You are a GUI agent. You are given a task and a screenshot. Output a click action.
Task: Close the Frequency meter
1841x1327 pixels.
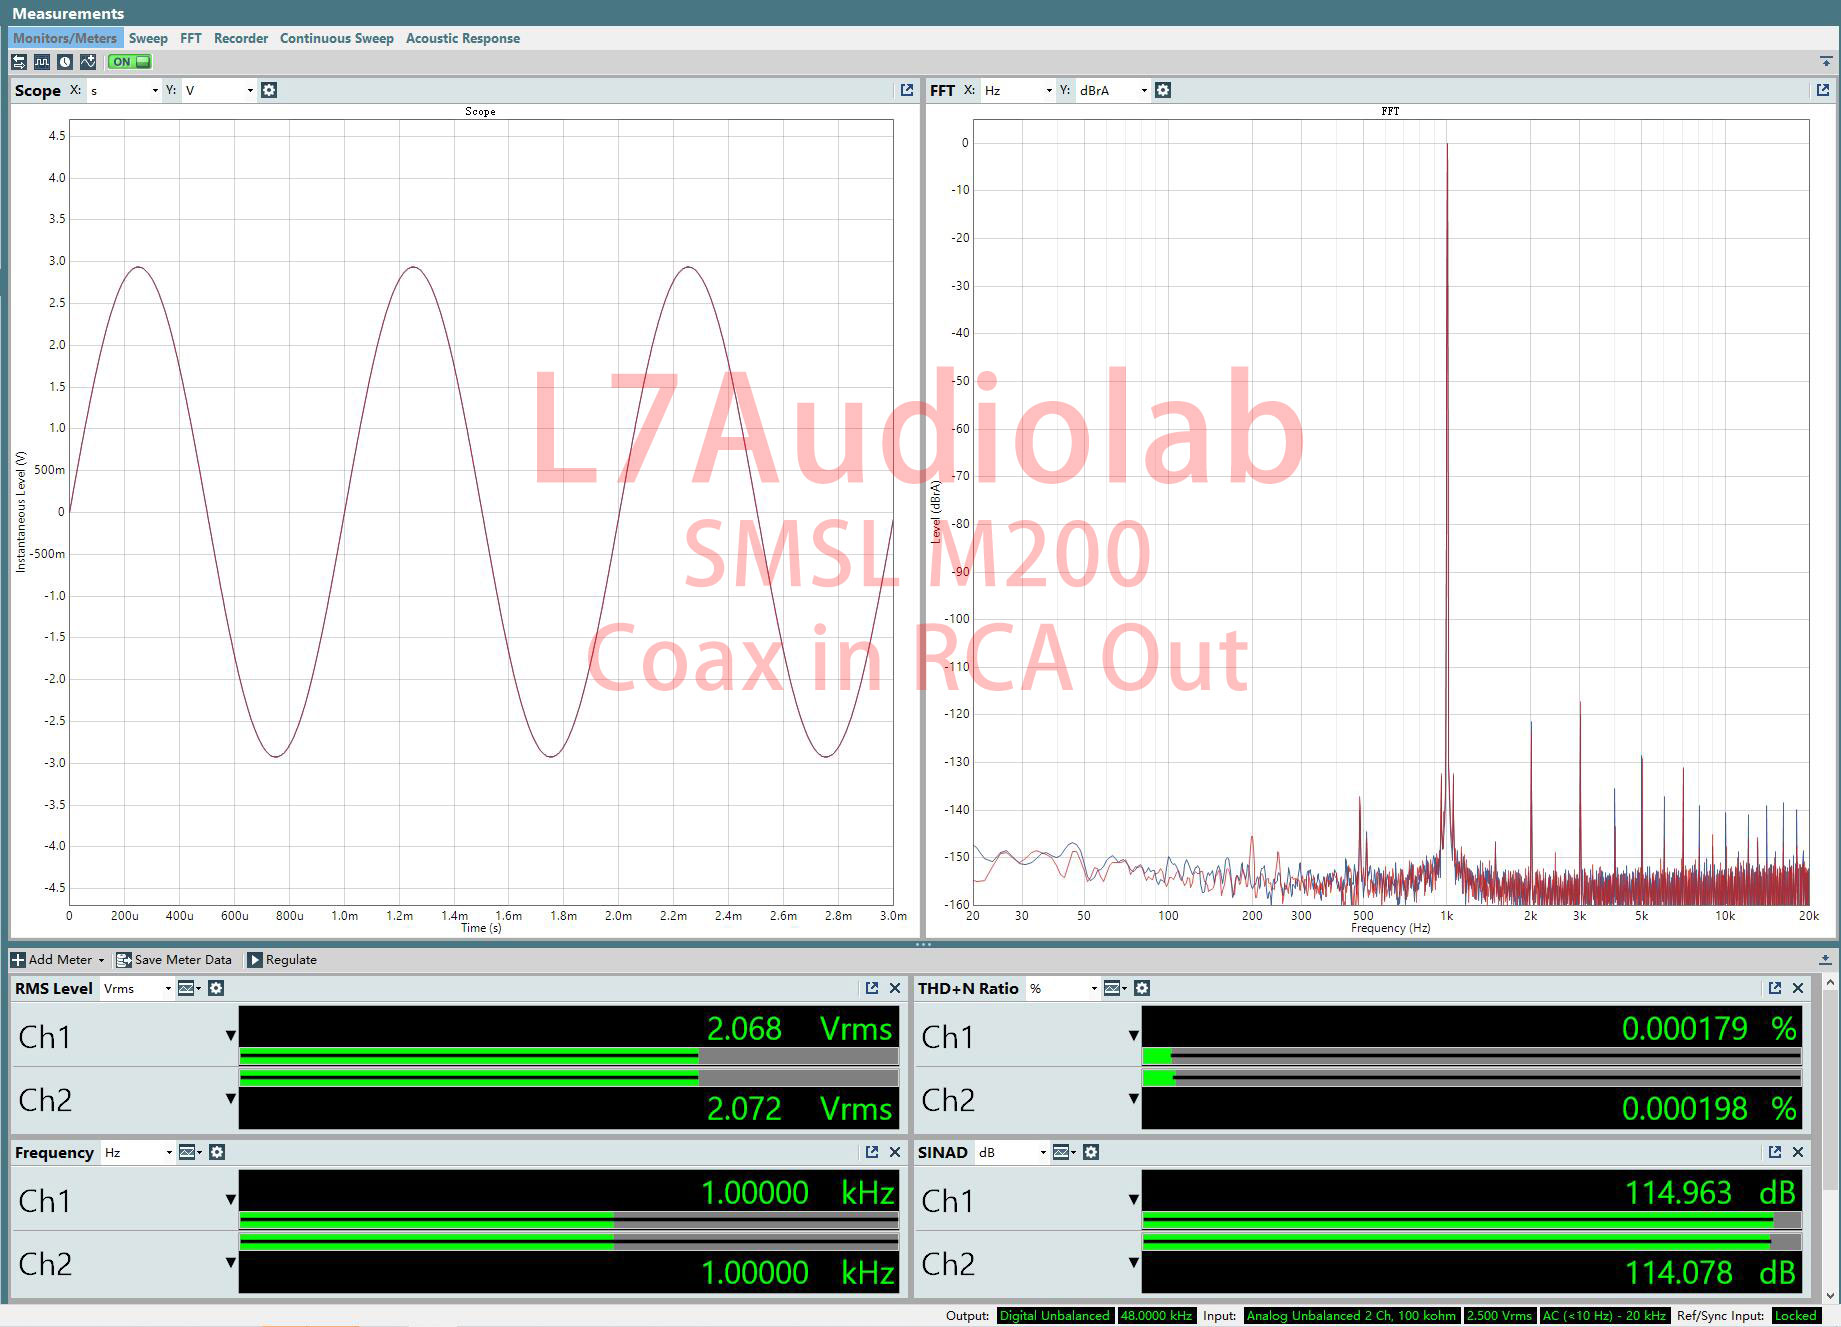point(895,1152)
